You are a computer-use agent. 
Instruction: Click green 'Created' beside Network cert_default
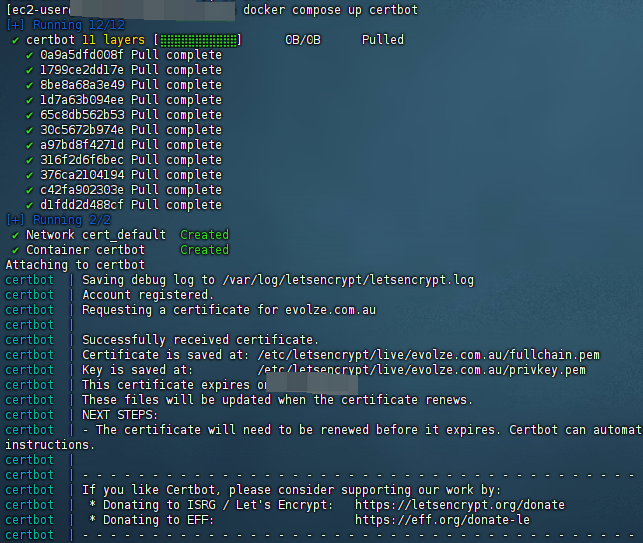point(204,235)
